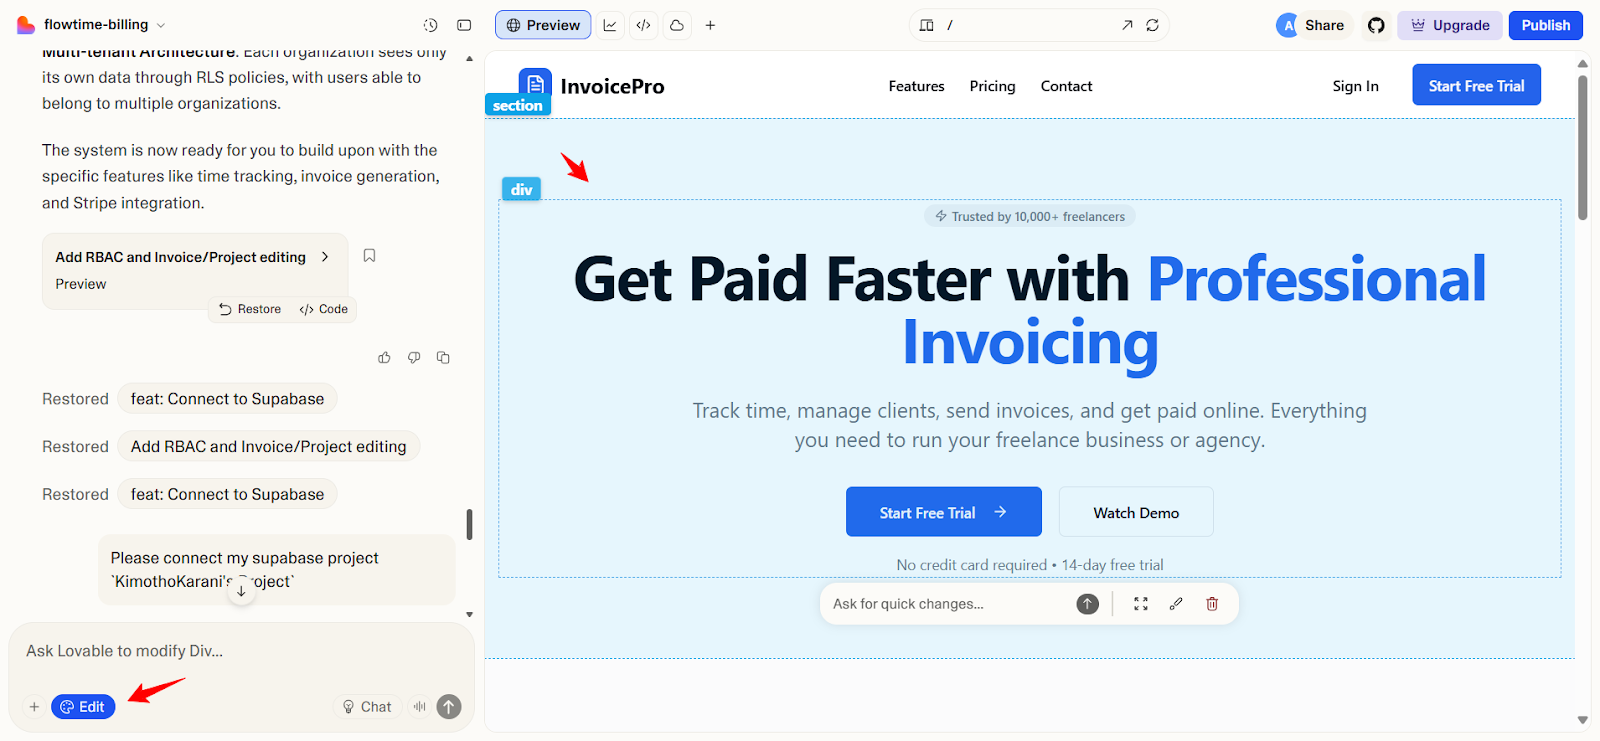
Task: Select the restored 'Add RBAC and Invoice/Project editing' chip
Action: click(x=268, y=446)
